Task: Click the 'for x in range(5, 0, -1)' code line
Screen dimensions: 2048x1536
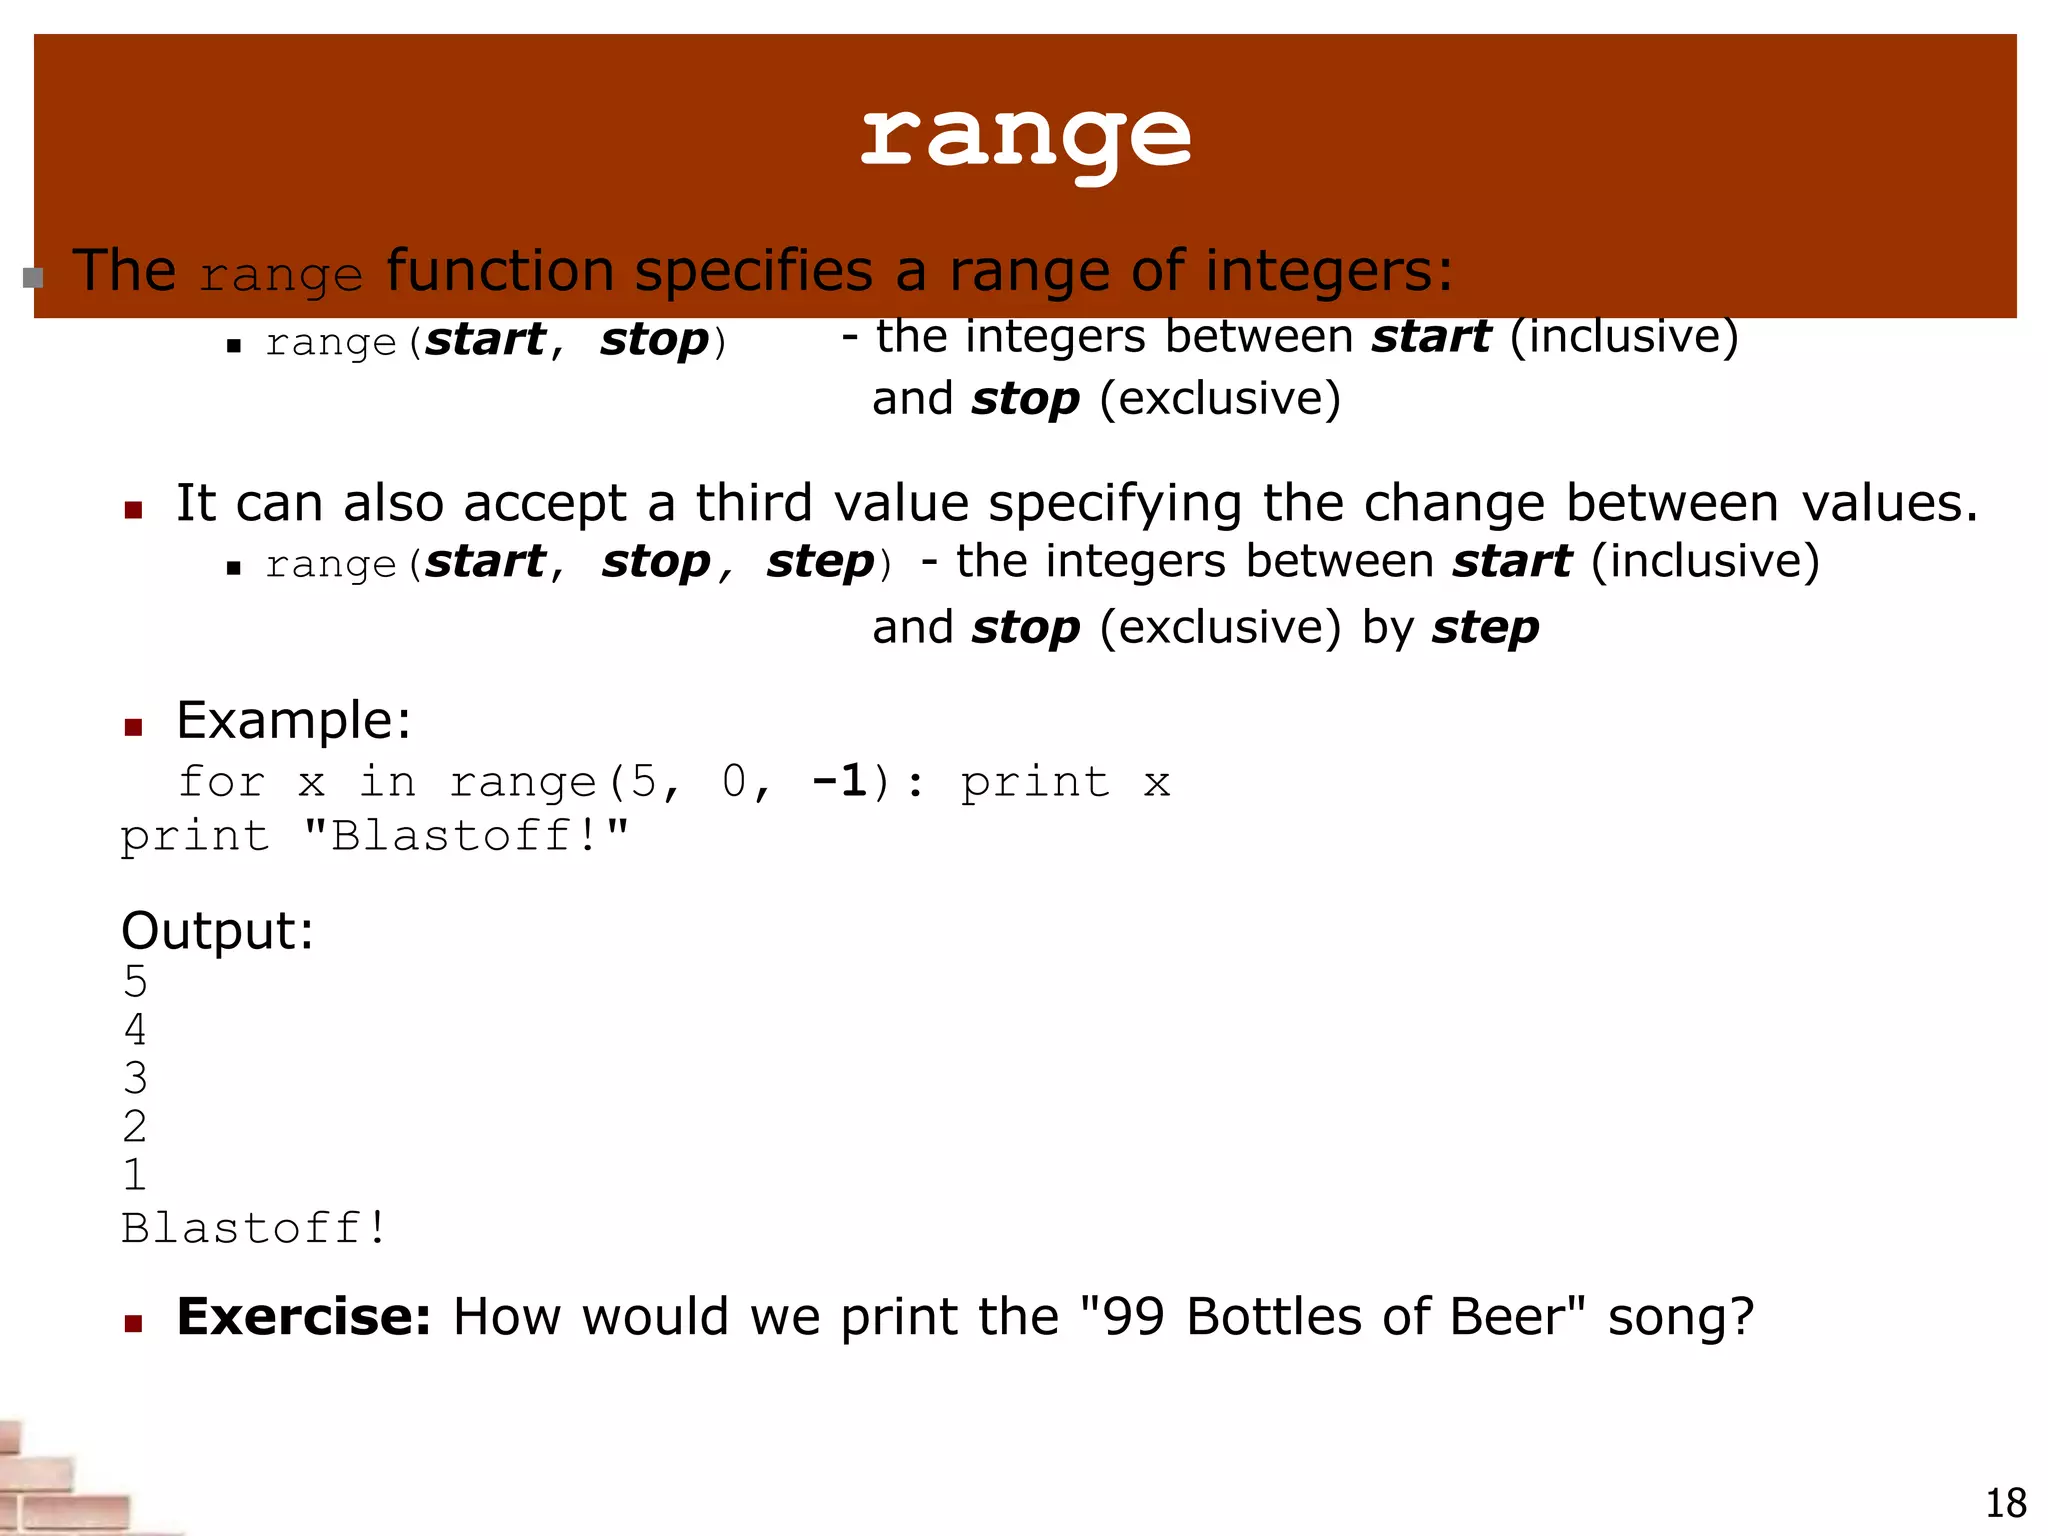Action: click(673, 782)
